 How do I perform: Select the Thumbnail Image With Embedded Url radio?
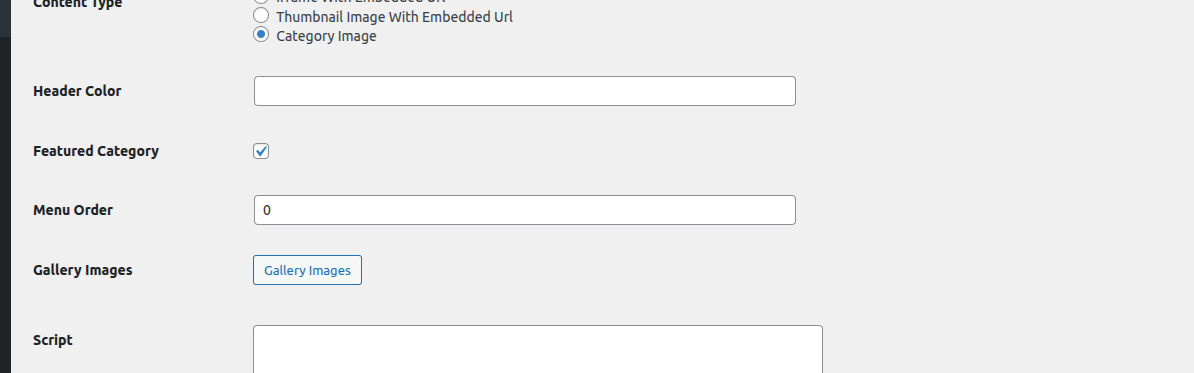click(261, 15)
